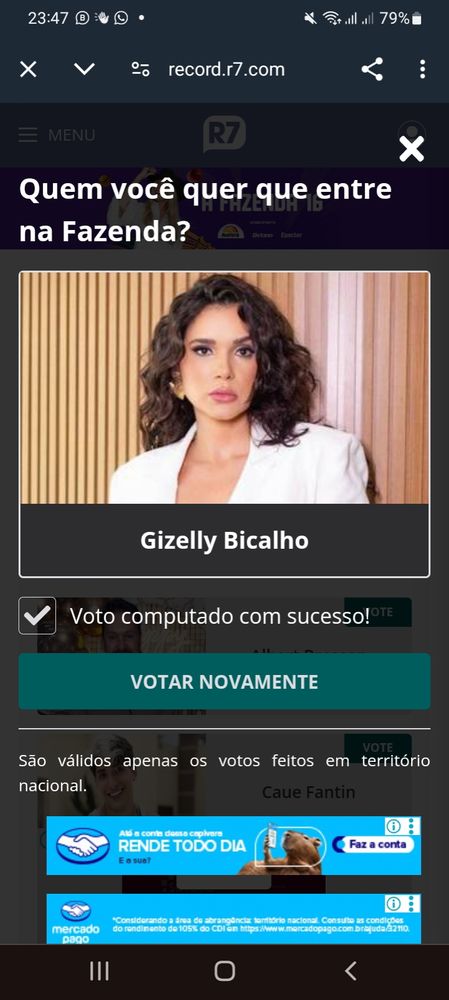The width and height of the screenshot is (449, 1000).
Task: Tap Gizelly Bicalho's photo
Action: click(x=224, y=388)
